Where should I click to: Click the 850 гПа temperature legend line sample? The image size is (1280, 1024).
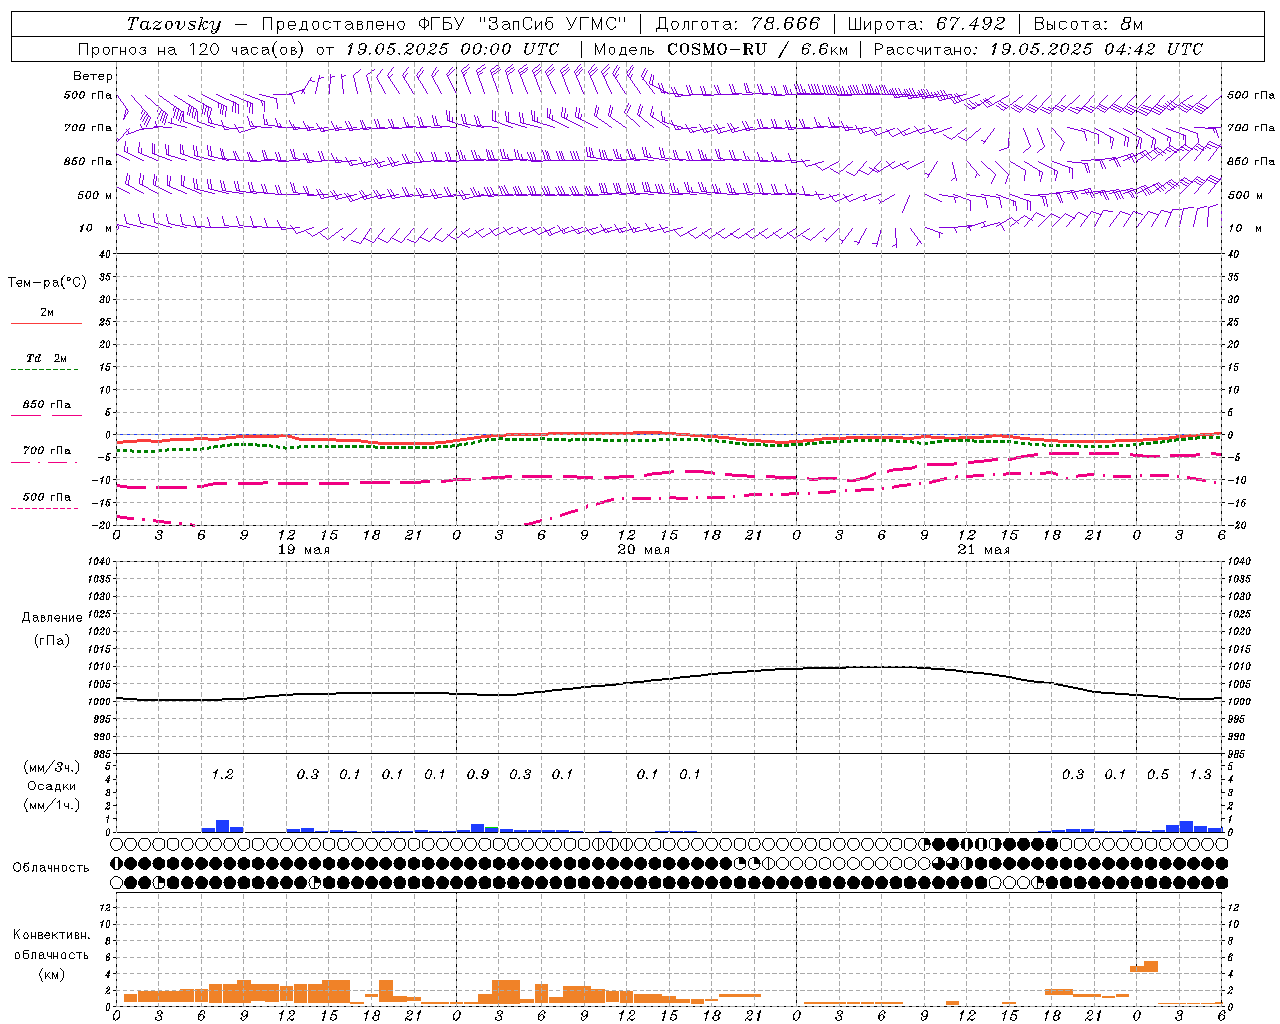(x=46, y=415)
